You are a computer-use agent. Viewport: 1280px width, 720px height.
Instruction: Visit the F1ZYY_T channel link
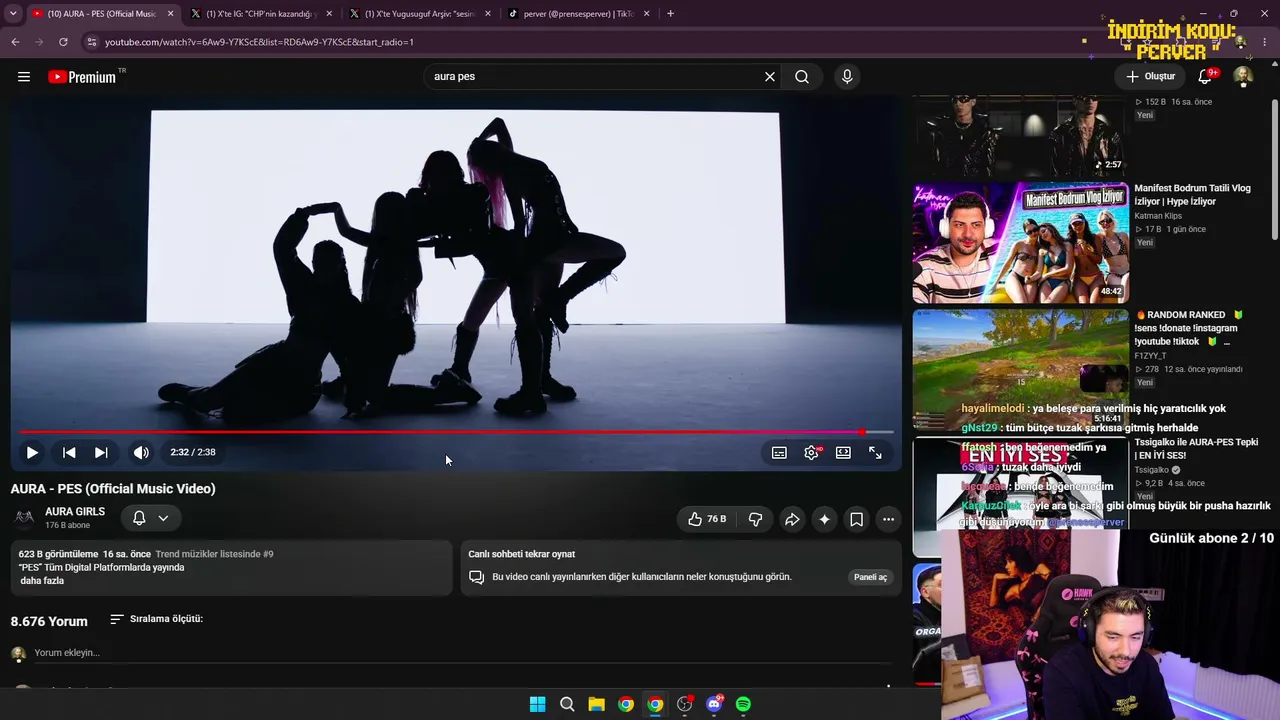tap(1150, 356)
